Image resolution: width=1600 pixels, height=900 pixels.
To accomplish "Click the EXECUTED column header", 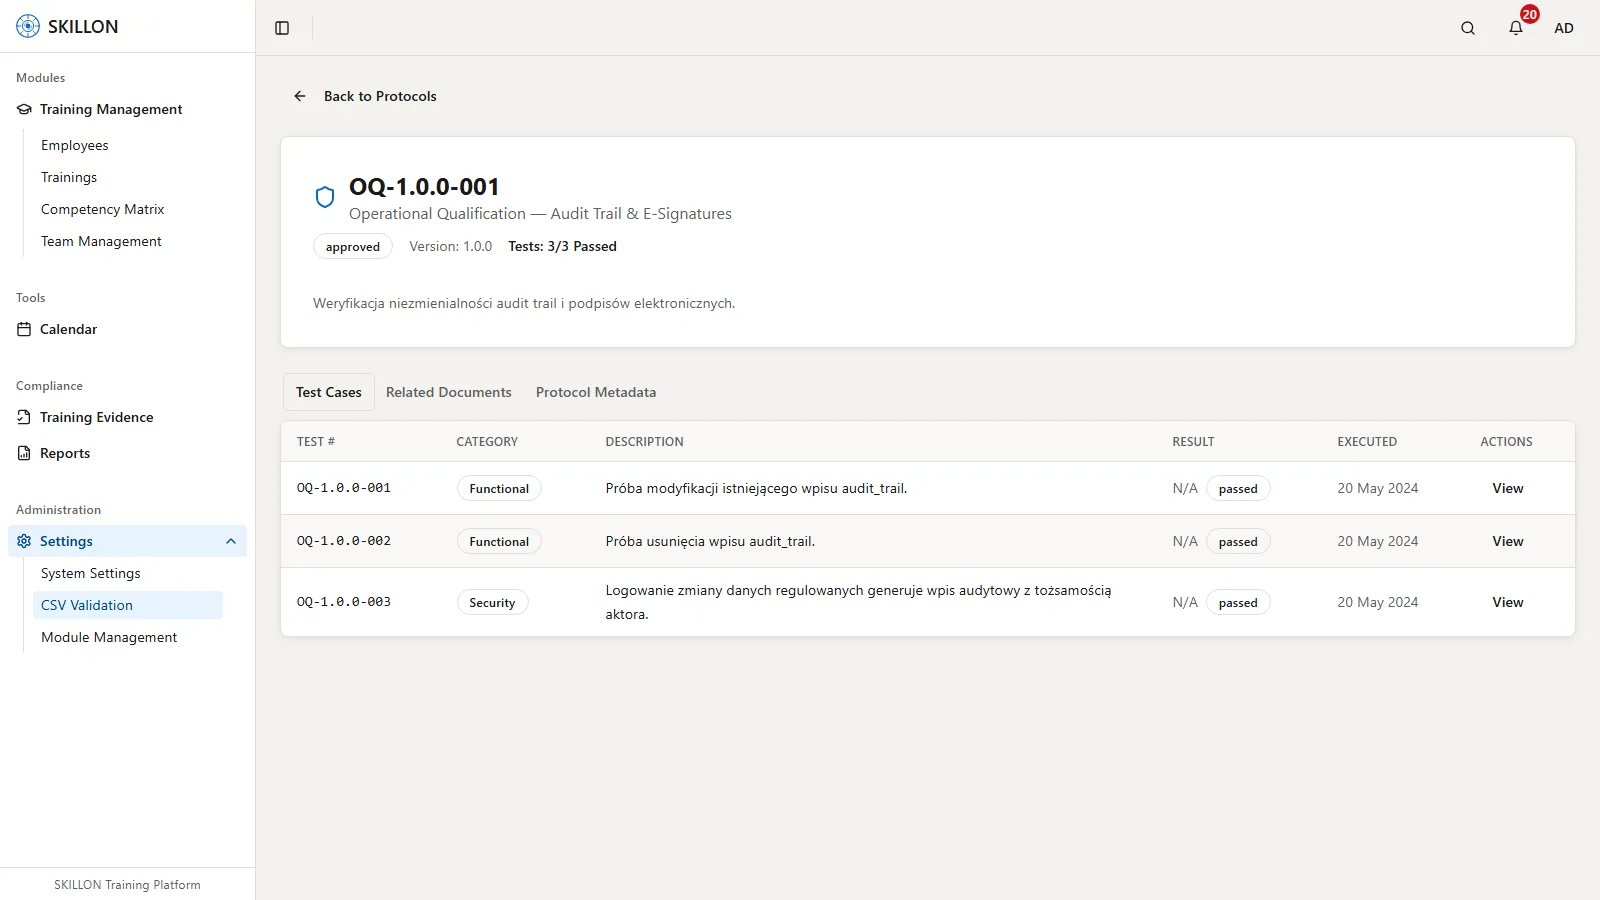I will (1367, 441).
